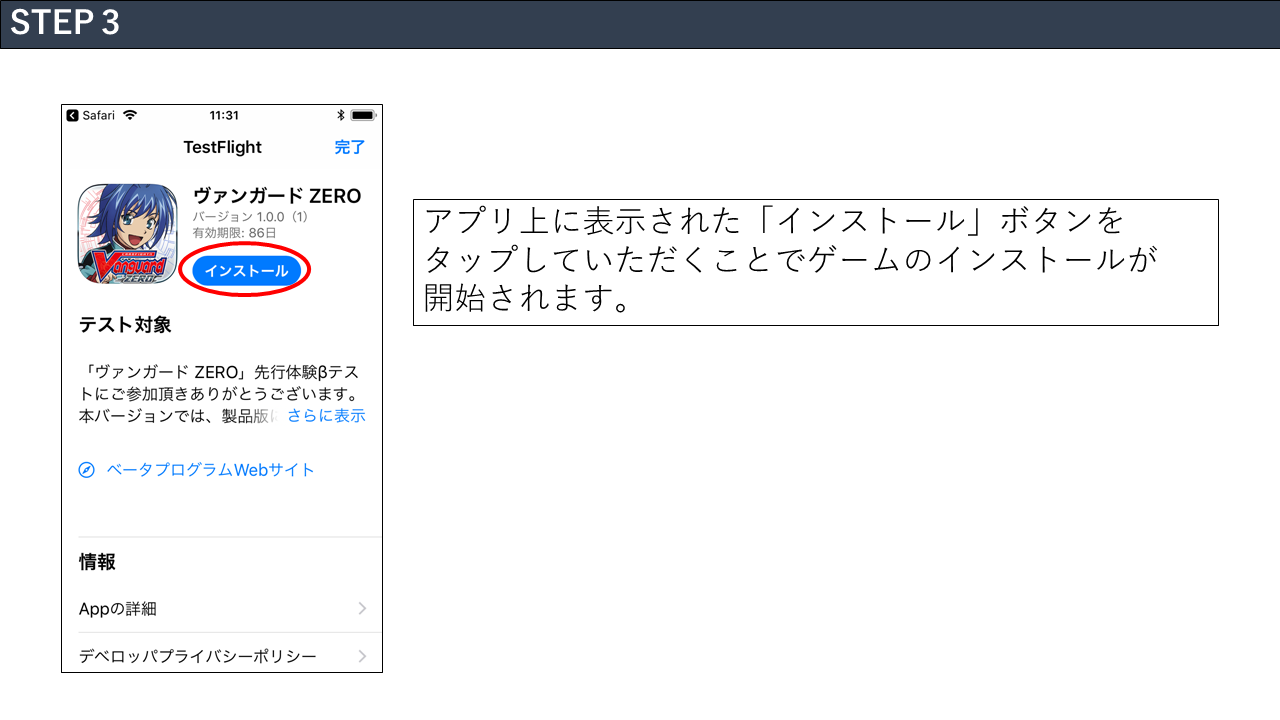Tap 完了 to close TestFlight
The height and width of the screenshot is (720, 1280).
pyautogui.click(x=349, y=147)
